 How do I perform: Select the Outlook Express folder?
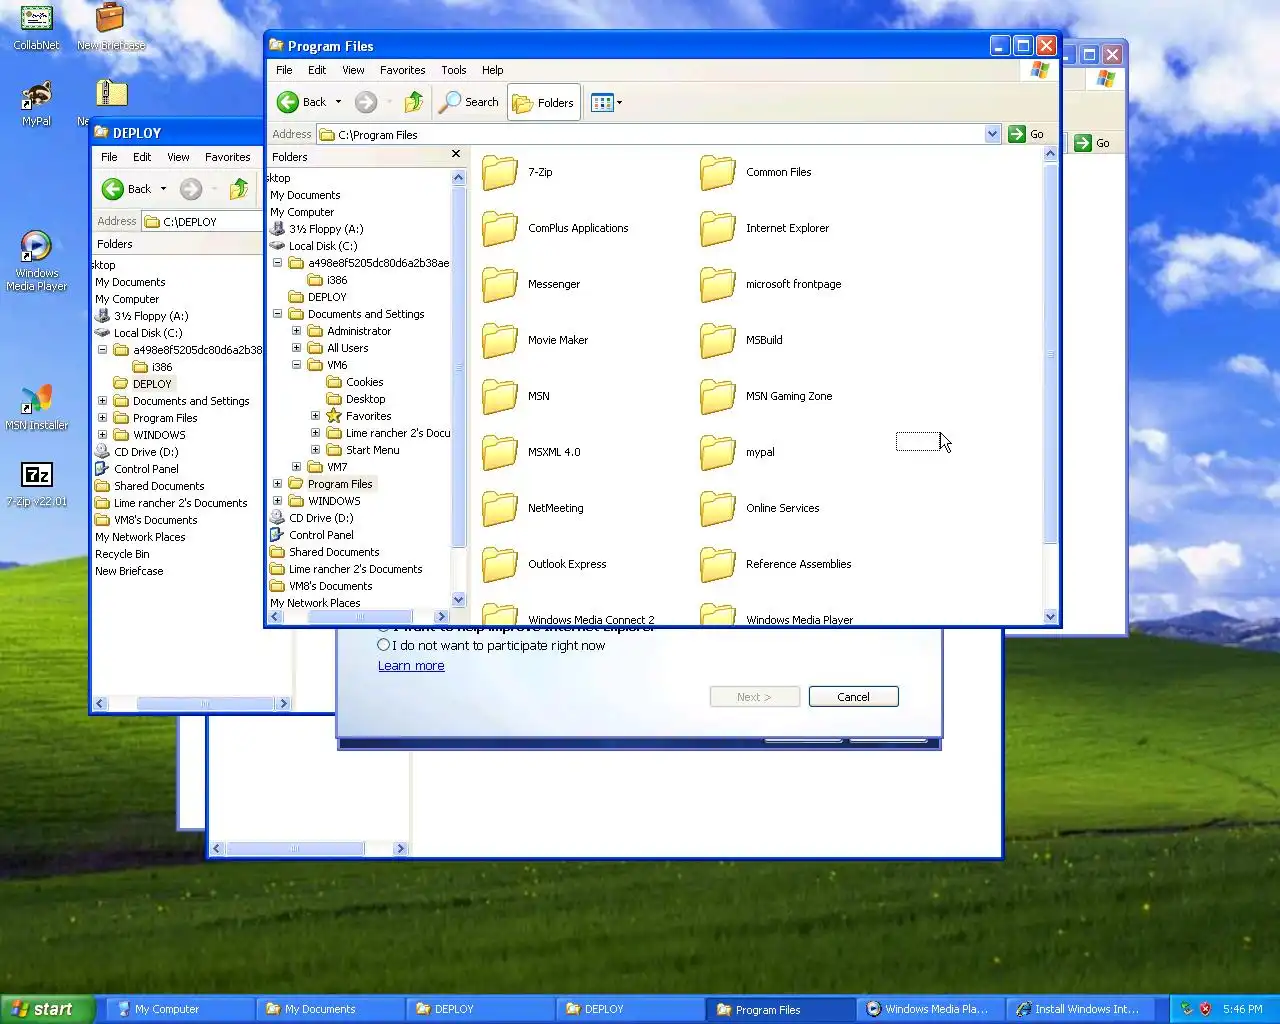(x=545, y=564)
